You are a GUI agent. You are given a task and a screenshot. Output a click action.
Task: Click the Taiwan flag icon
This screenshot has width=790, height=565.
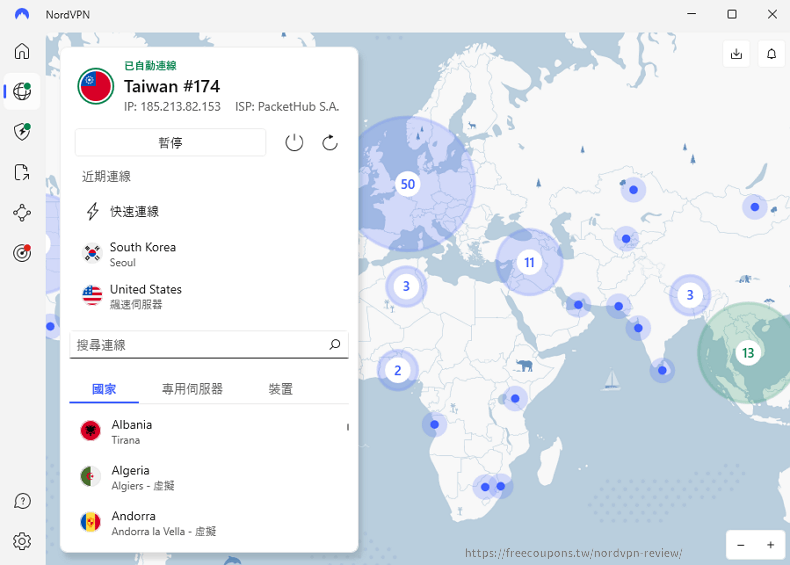click(96, 86)
